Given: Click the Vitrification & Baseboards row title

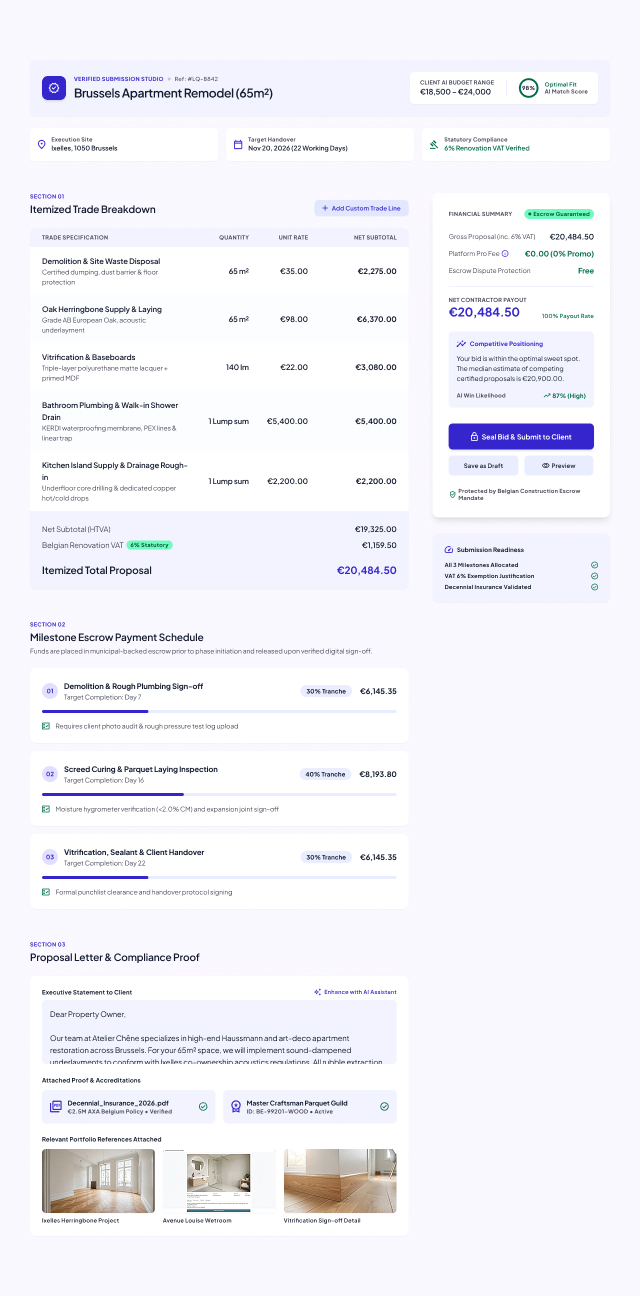Looking at the screenshot, I should pos(88,357).
